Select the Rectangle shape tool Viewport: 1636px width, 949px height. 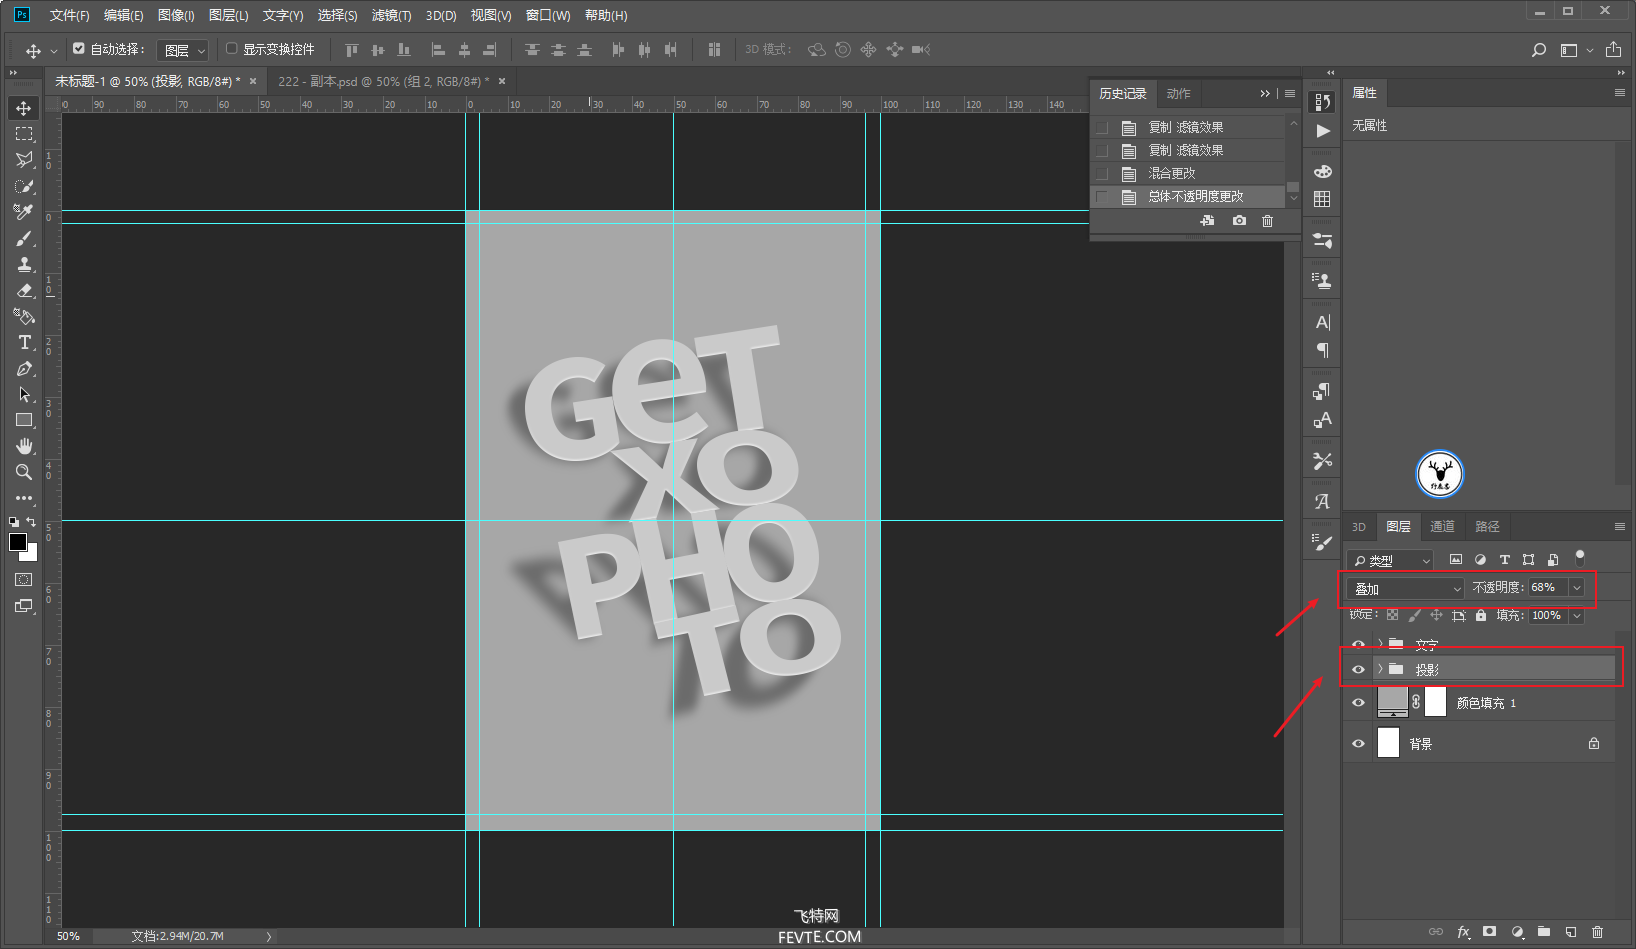pos(24,420)
